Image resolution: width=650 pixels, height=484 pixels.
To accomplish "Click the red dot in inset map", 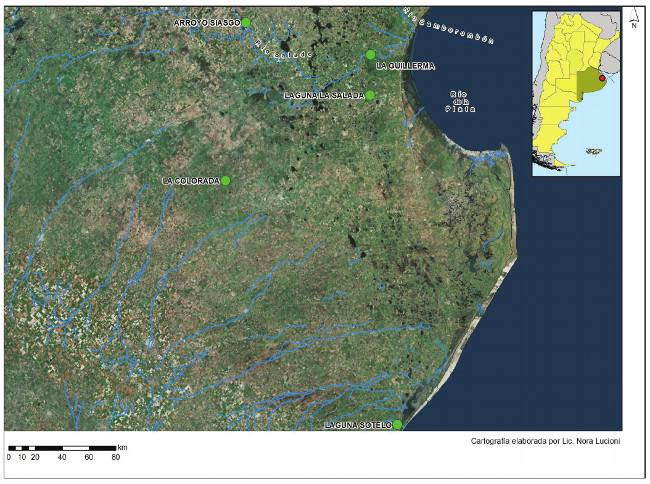I will pyautogui.click(x=602, y=79).
